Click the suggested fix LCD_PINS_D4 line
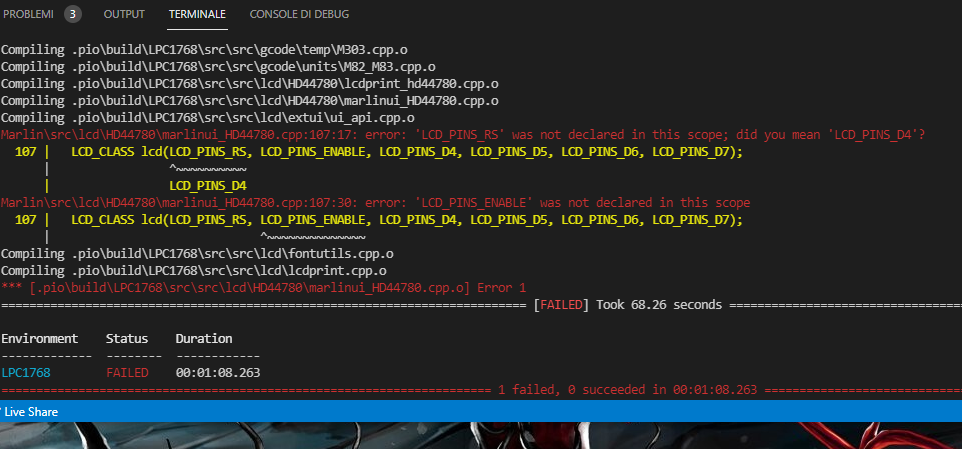The width and height of the screenshot is (962, 449). 208,186
